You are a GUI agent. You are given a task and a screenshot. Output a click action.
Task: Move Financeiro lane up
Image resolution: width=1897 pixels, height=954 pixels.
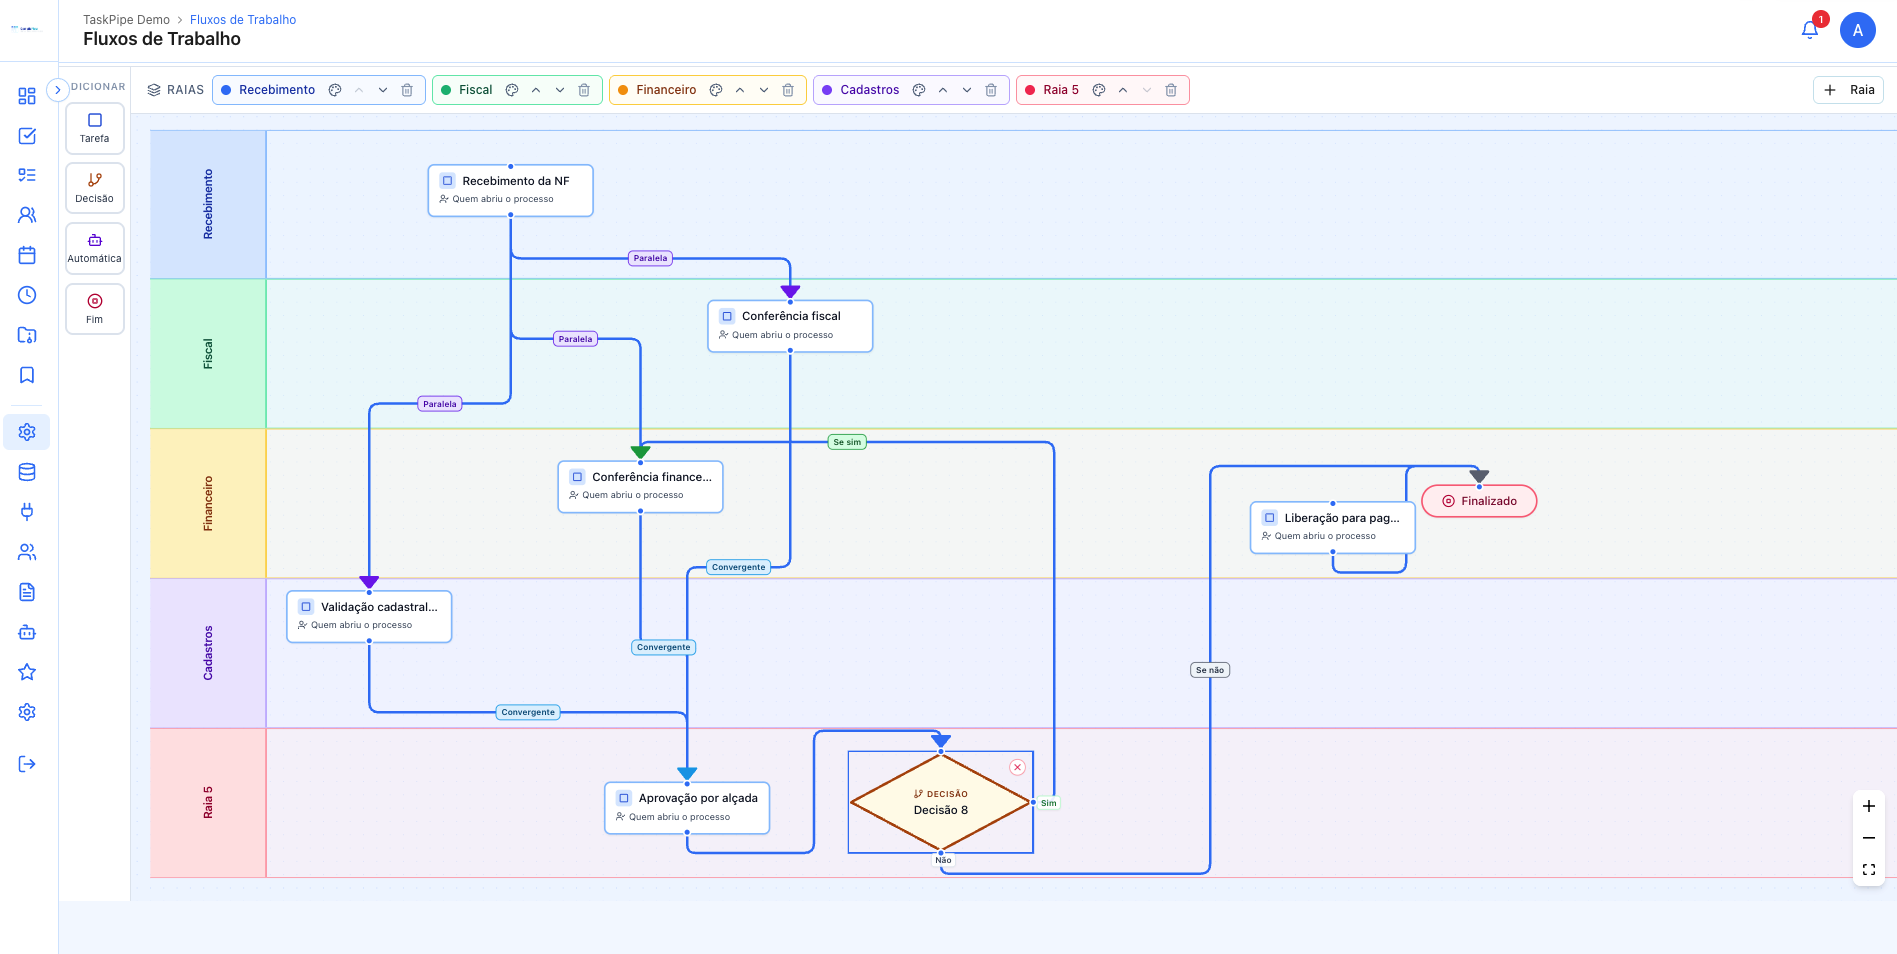[740, 90]
